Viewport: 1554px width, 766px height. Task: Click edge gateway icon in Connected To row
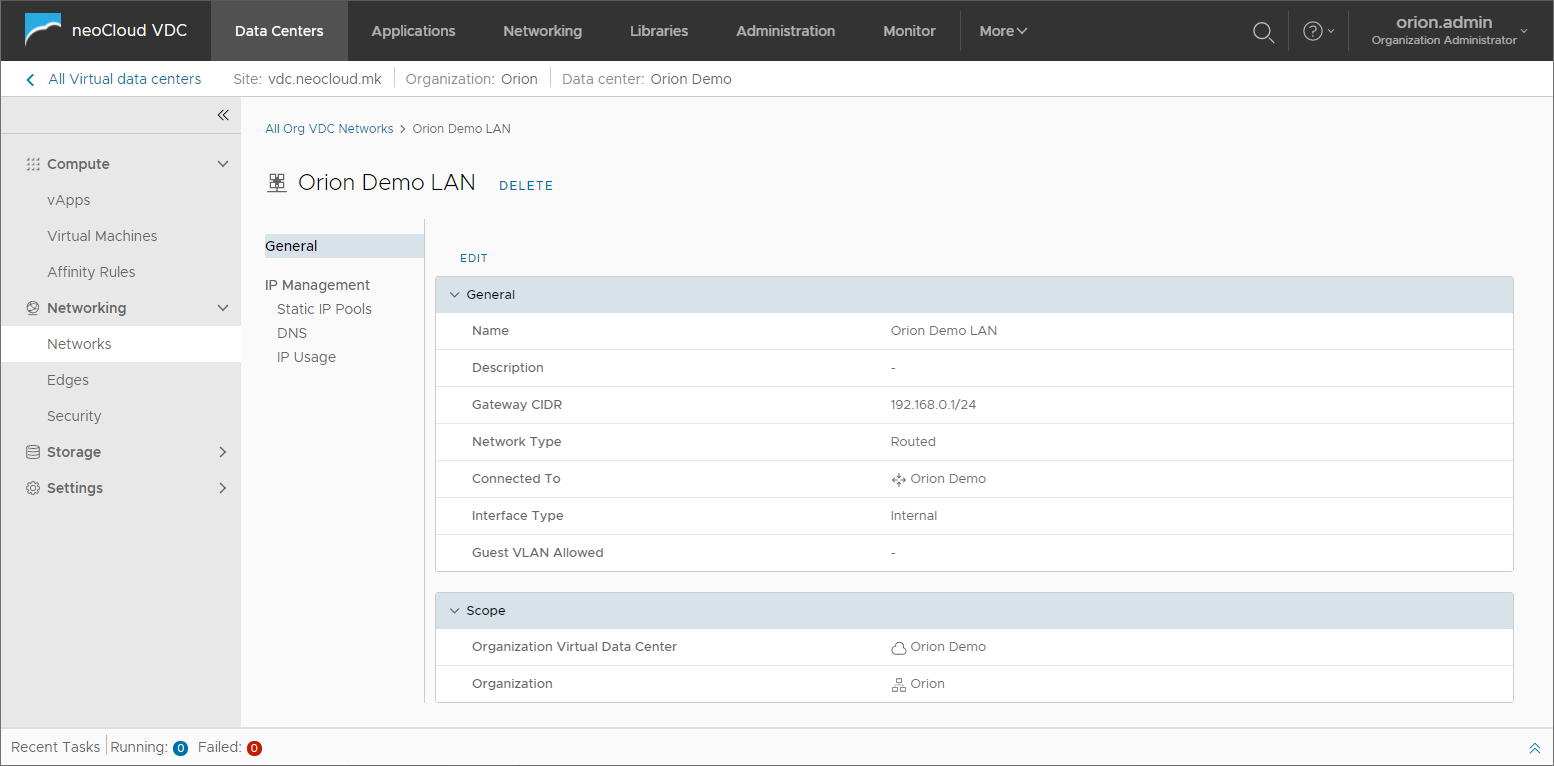coord(898,480)
